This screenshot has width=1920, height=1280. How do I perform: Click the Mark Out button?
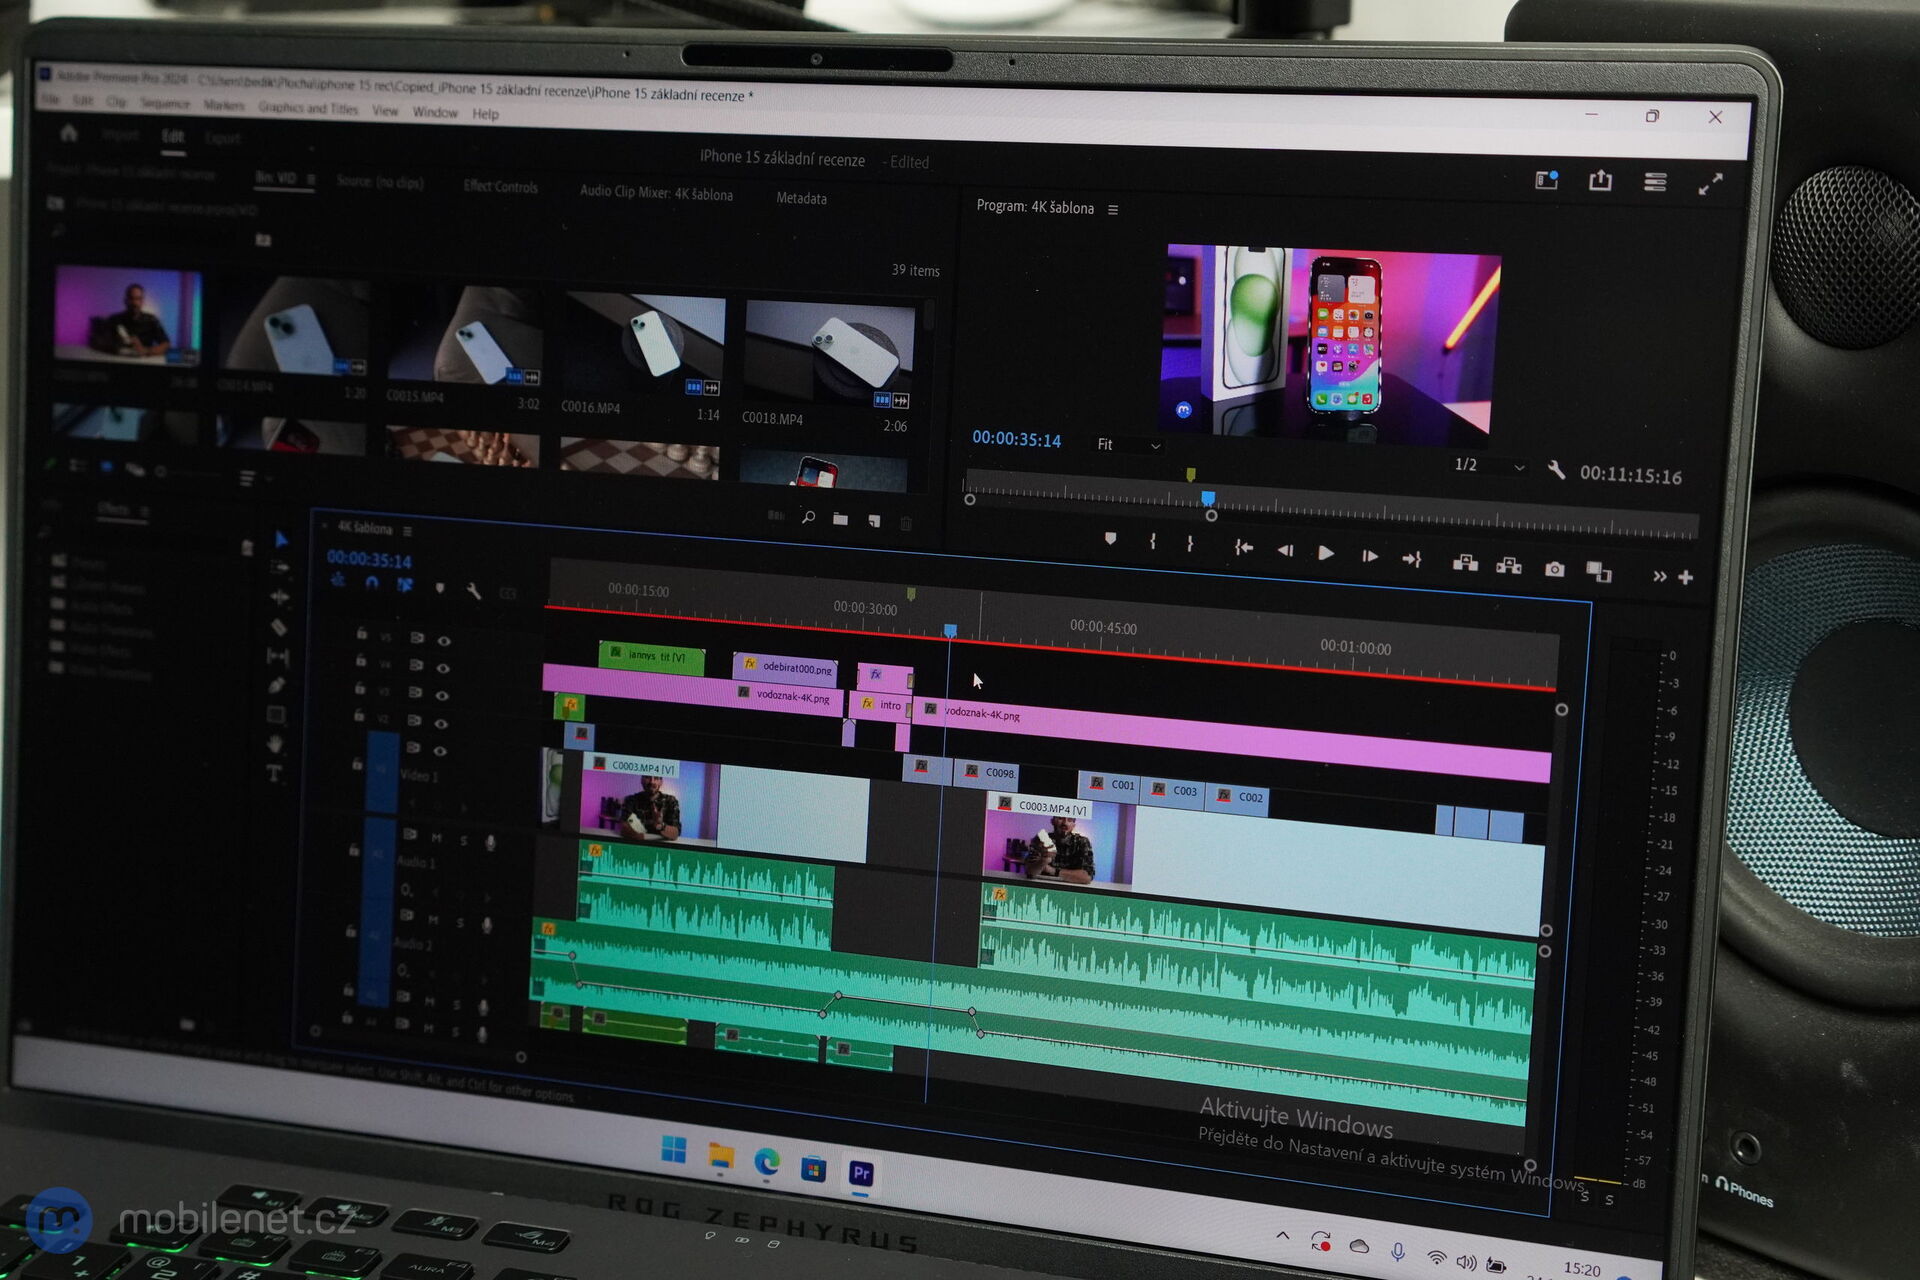[x=1190, y=545]
